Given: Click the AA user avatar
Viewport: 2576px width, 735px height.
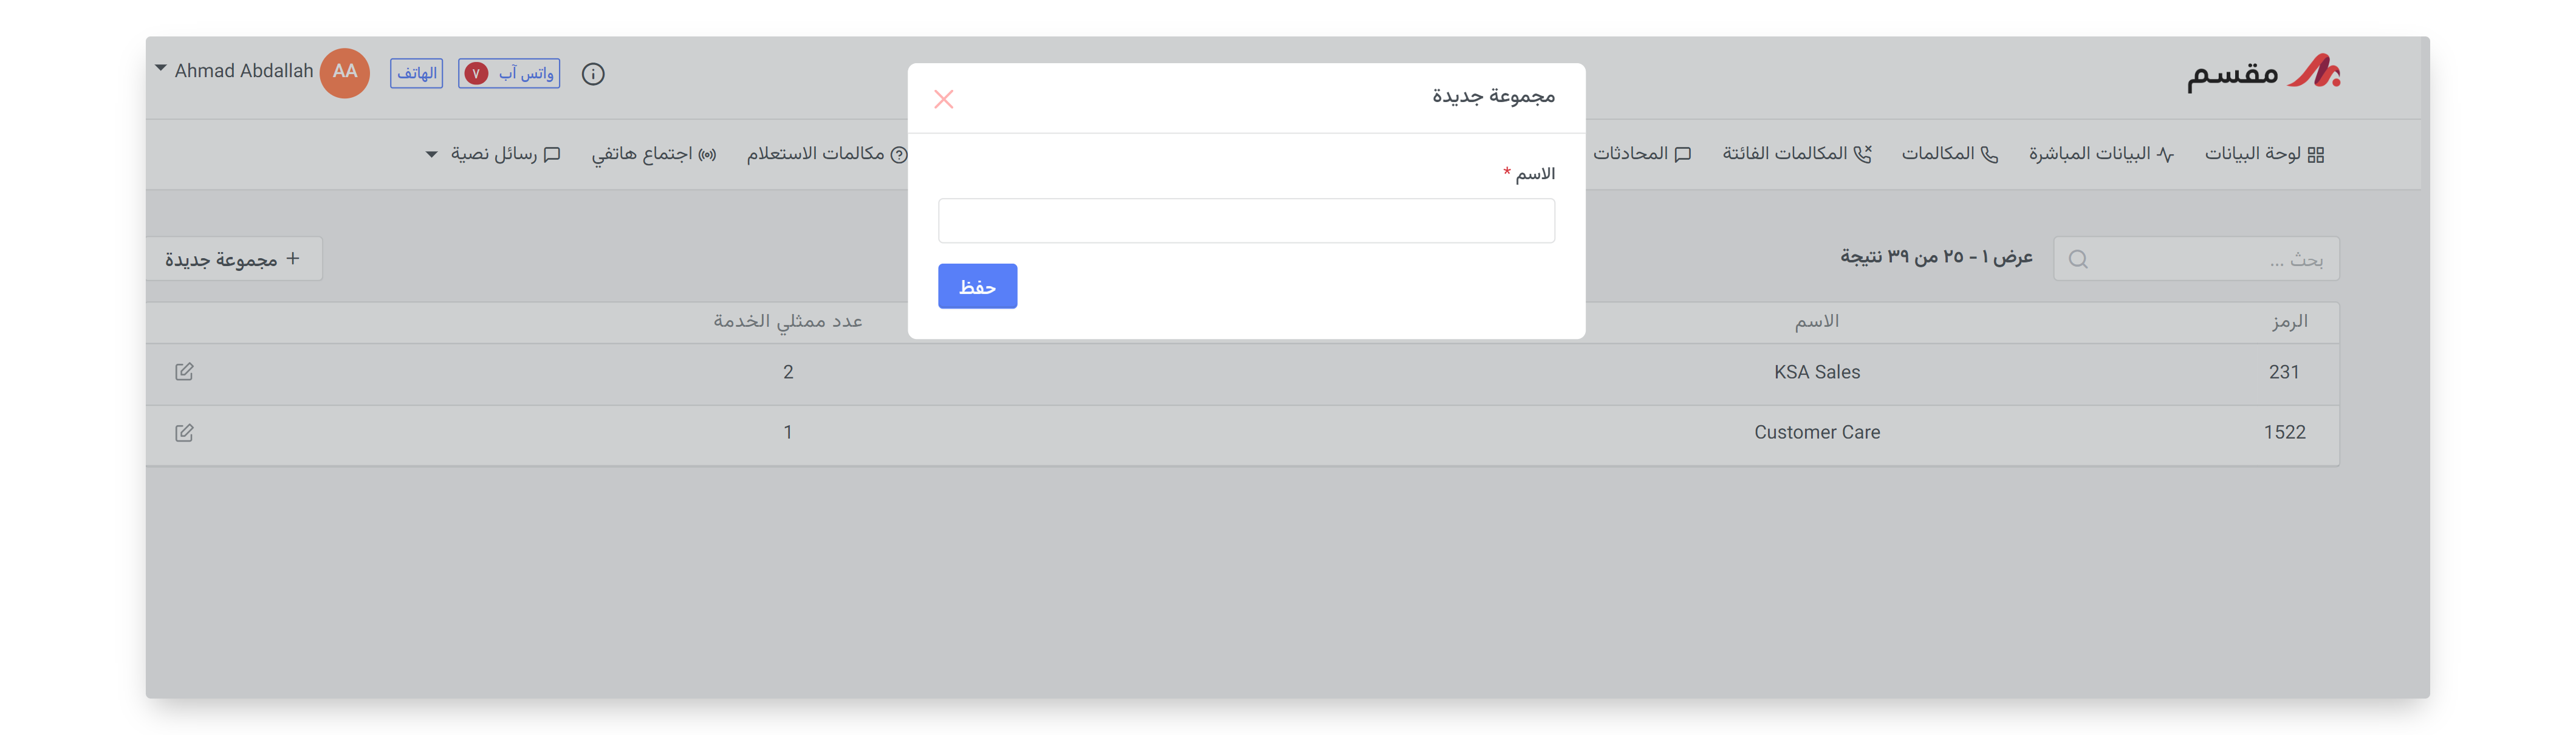Looking at the screenshot, I should pos(345,72).
